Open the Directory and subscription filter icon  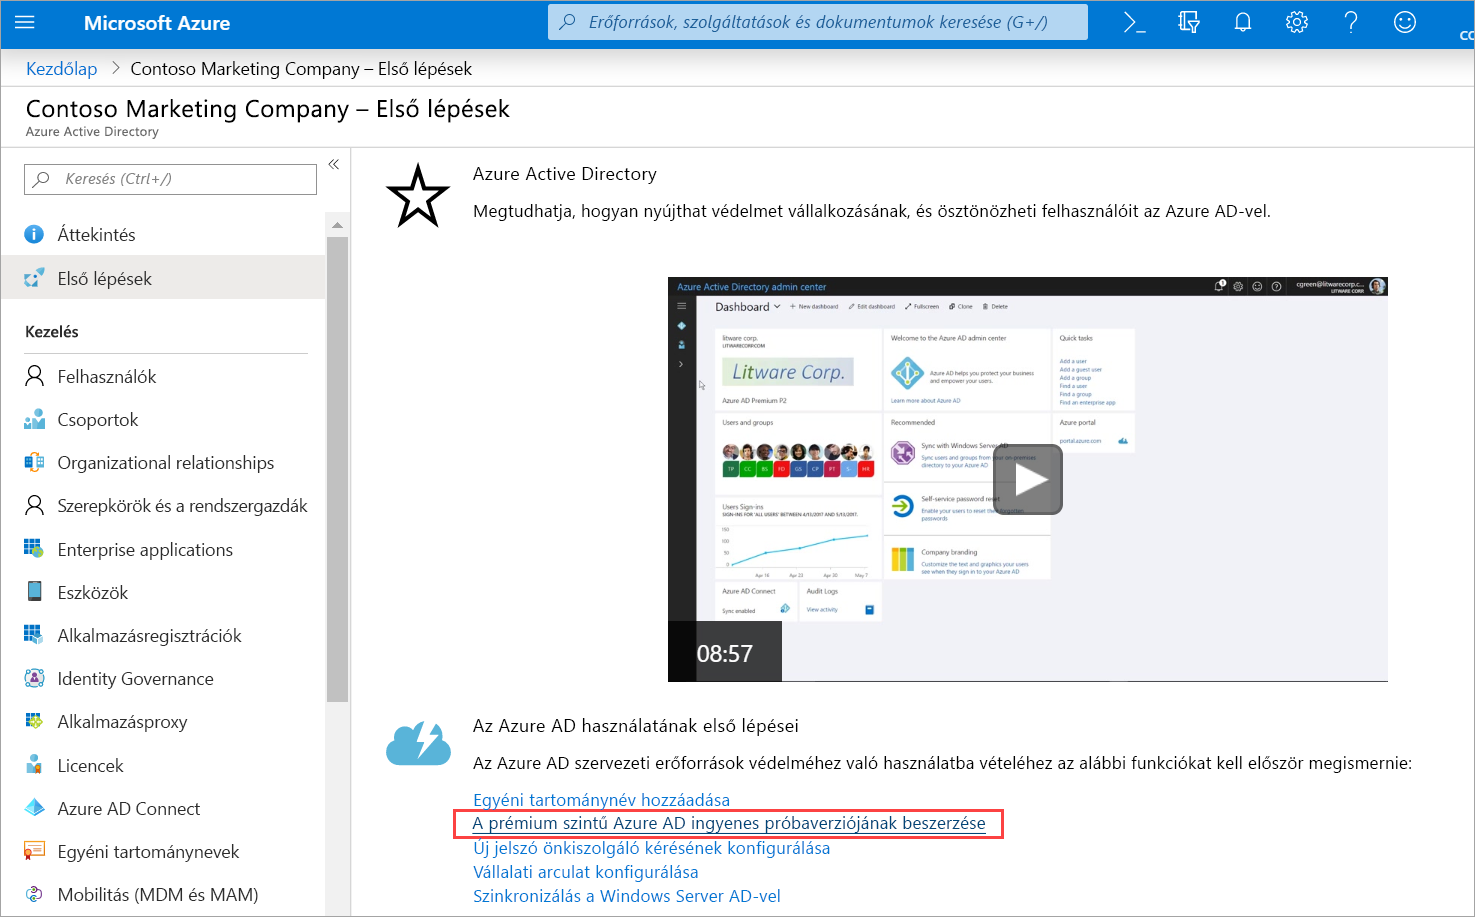(1188, 22)
